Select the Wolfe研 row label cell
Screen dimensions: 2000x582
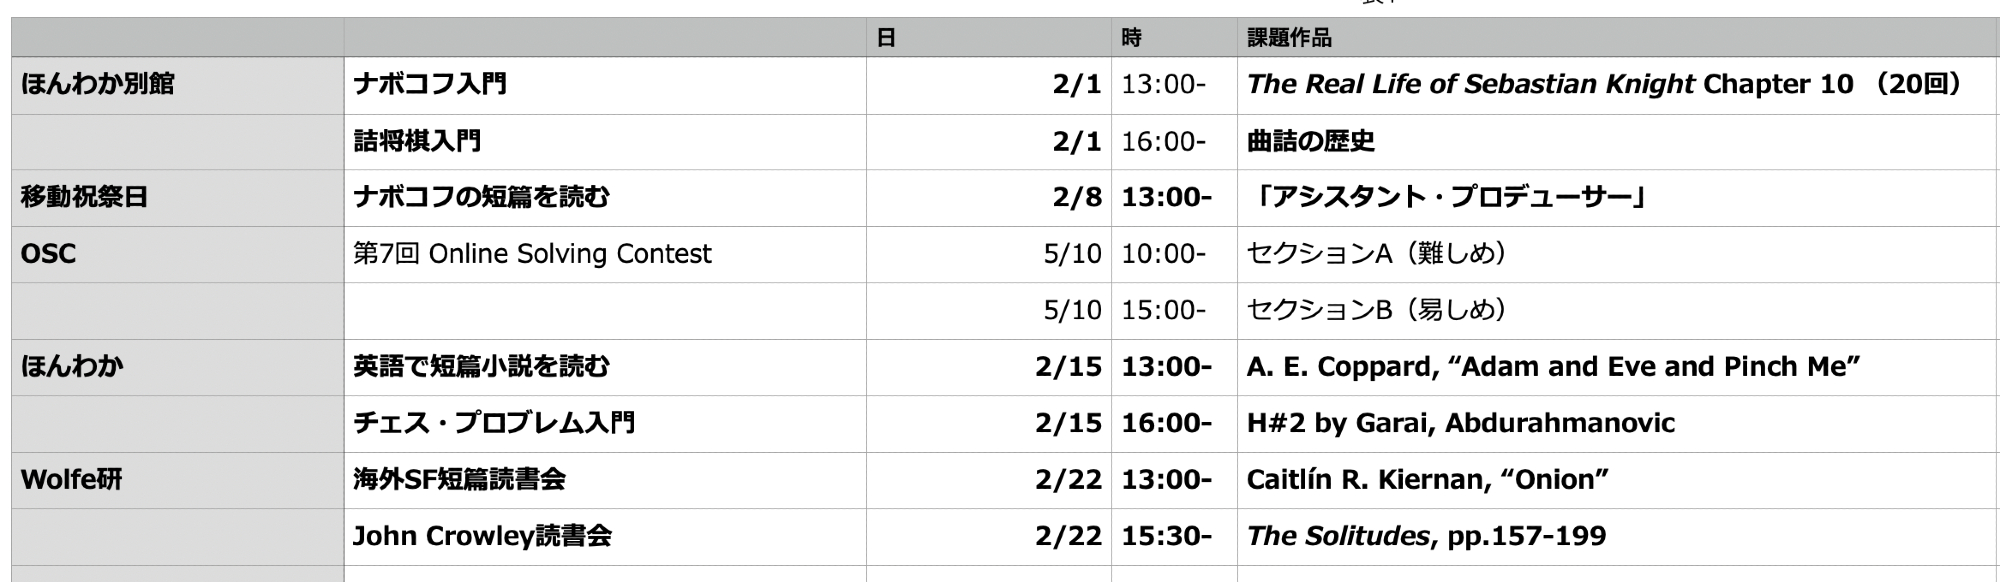tap(177, 480)
